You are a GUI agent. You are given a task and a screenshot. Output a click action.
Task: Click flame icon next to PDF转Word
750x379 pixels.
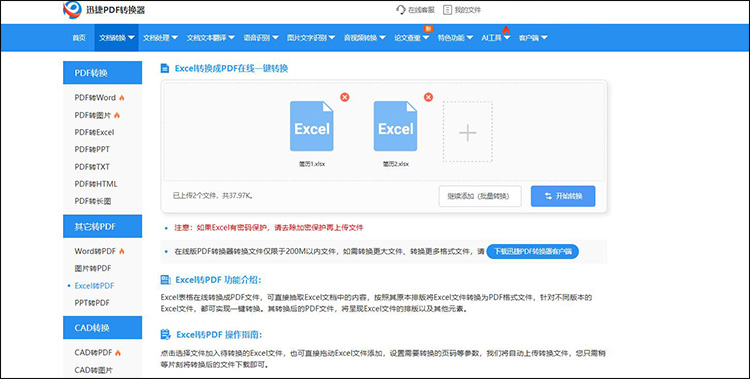tap(121, 98)
